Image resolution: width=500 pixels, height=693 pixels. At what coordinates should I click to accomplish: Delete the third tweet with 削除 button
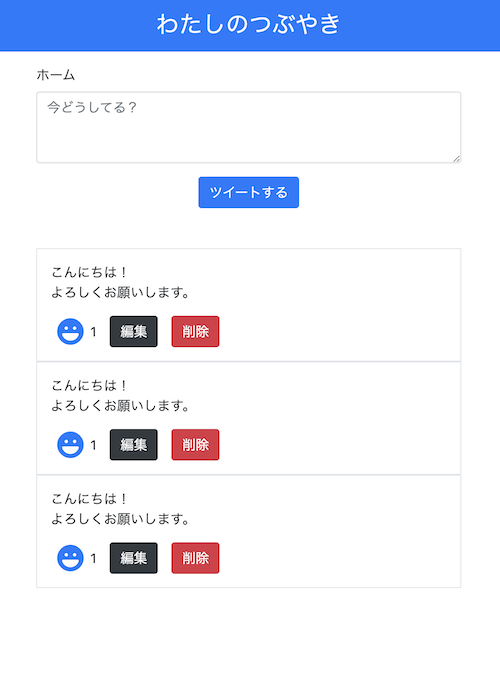click(195, 558)
